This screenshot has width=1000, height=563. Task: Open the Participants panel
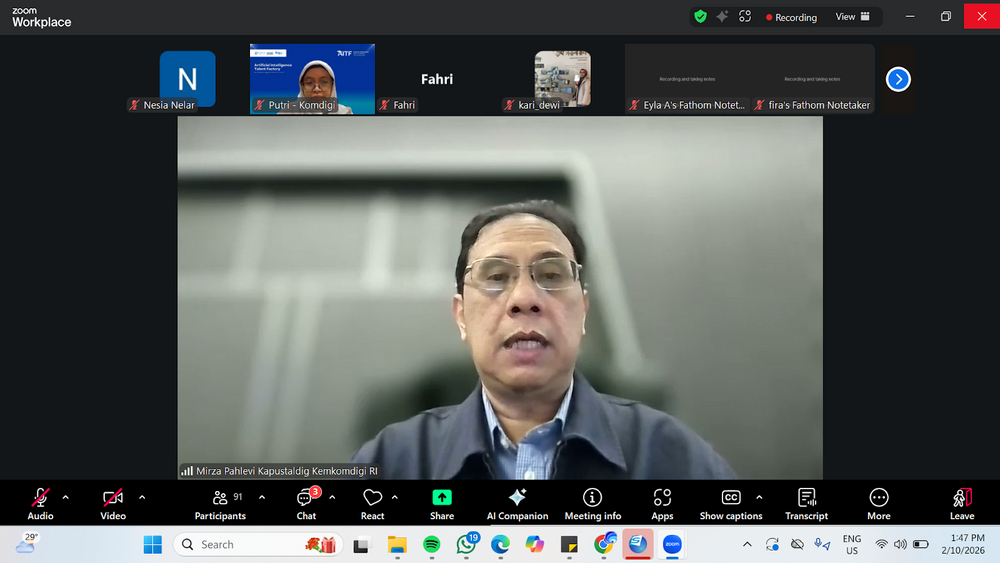click(220, 503)
